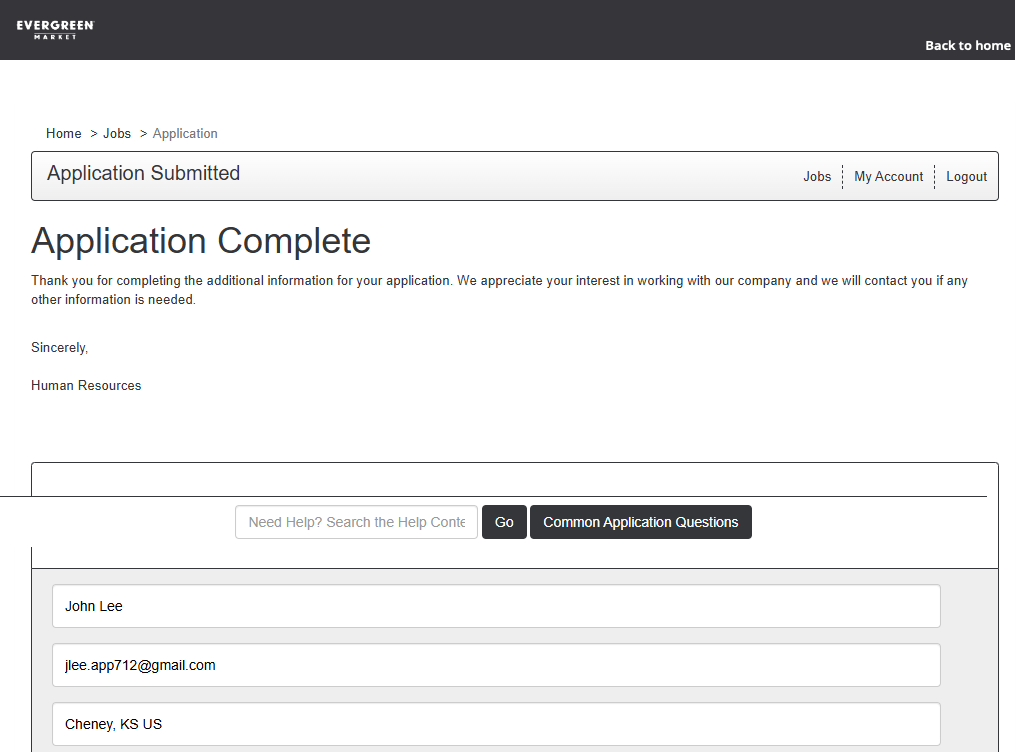Click the Application Complete heading
Viewport: 1030px width, 752px height.
(201, 241)
